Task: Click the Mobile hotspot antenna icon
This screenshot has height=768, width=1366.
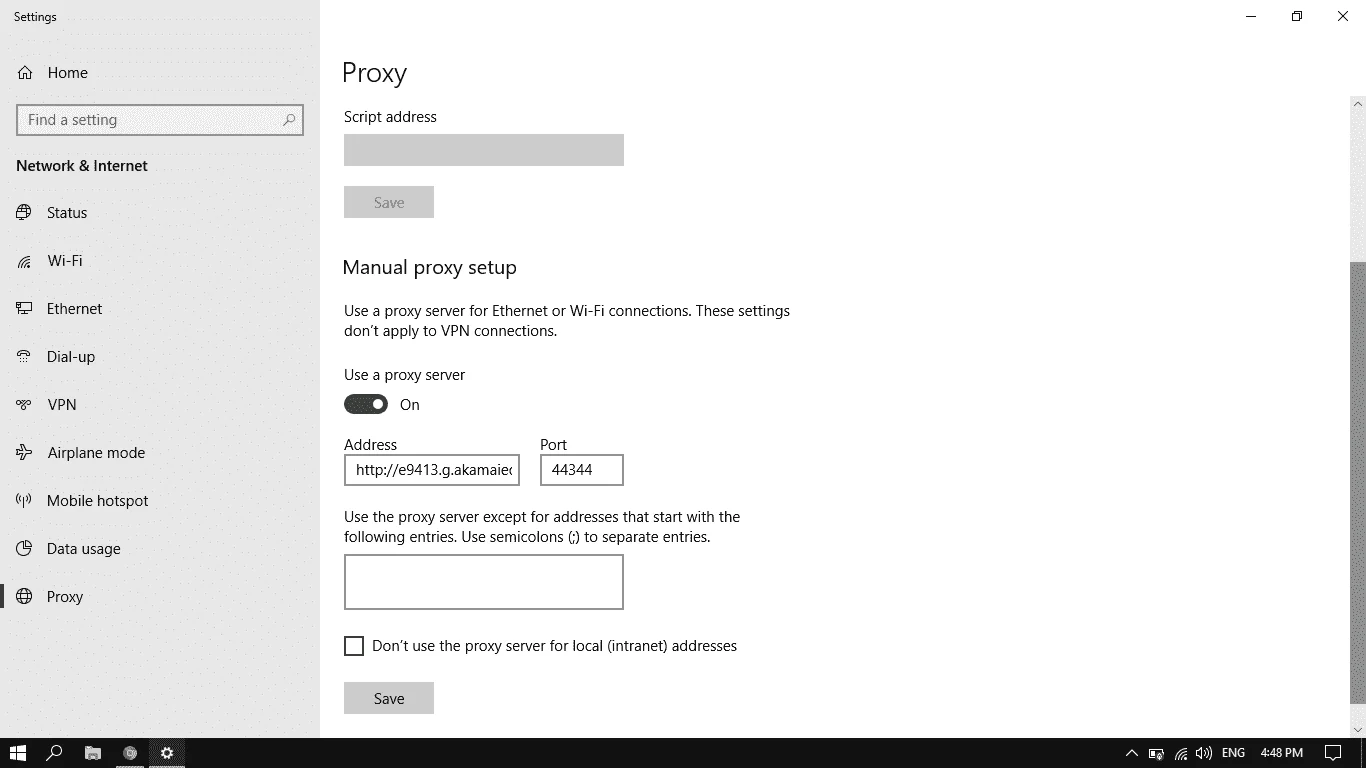Action: click(x=24, y=501)
